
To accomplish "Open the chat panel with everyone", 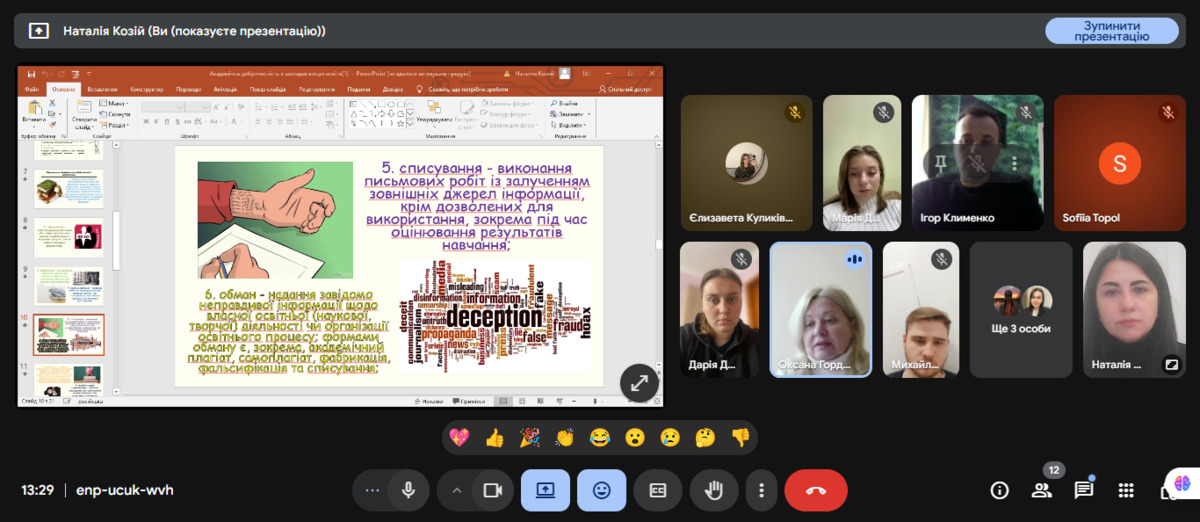I will tap(1084, 490).
